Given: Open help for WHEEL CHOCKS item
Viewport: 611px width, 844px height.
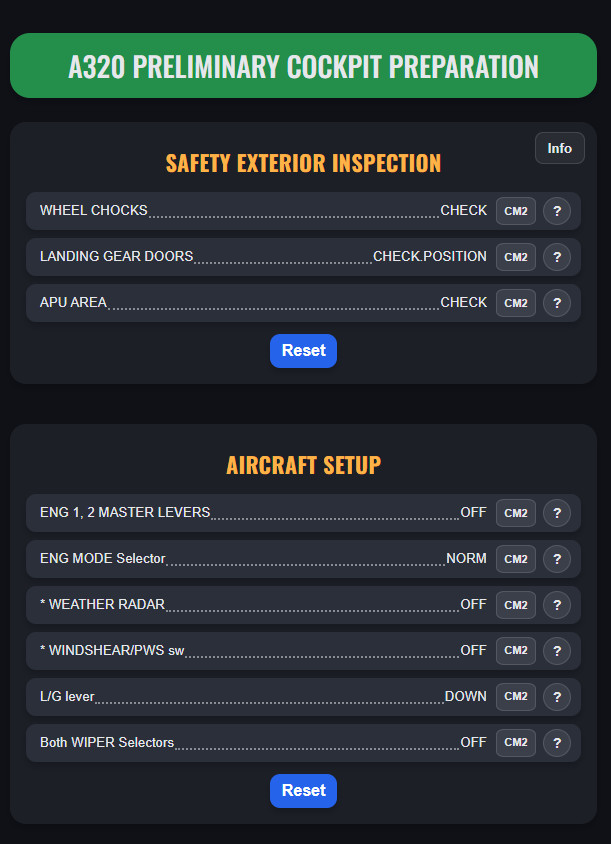Looking at the screenshot, I should [557, 211].
